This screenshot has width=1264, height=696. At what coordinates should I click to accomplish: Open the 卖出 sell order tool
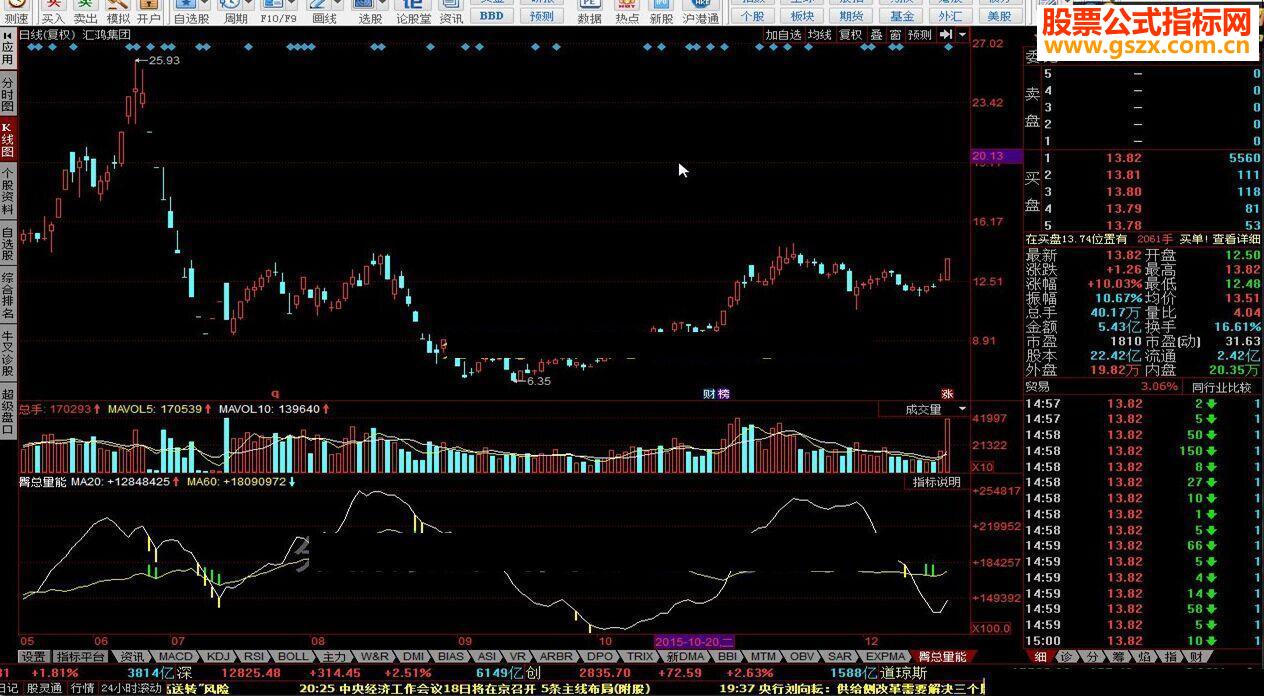point(86,12)
